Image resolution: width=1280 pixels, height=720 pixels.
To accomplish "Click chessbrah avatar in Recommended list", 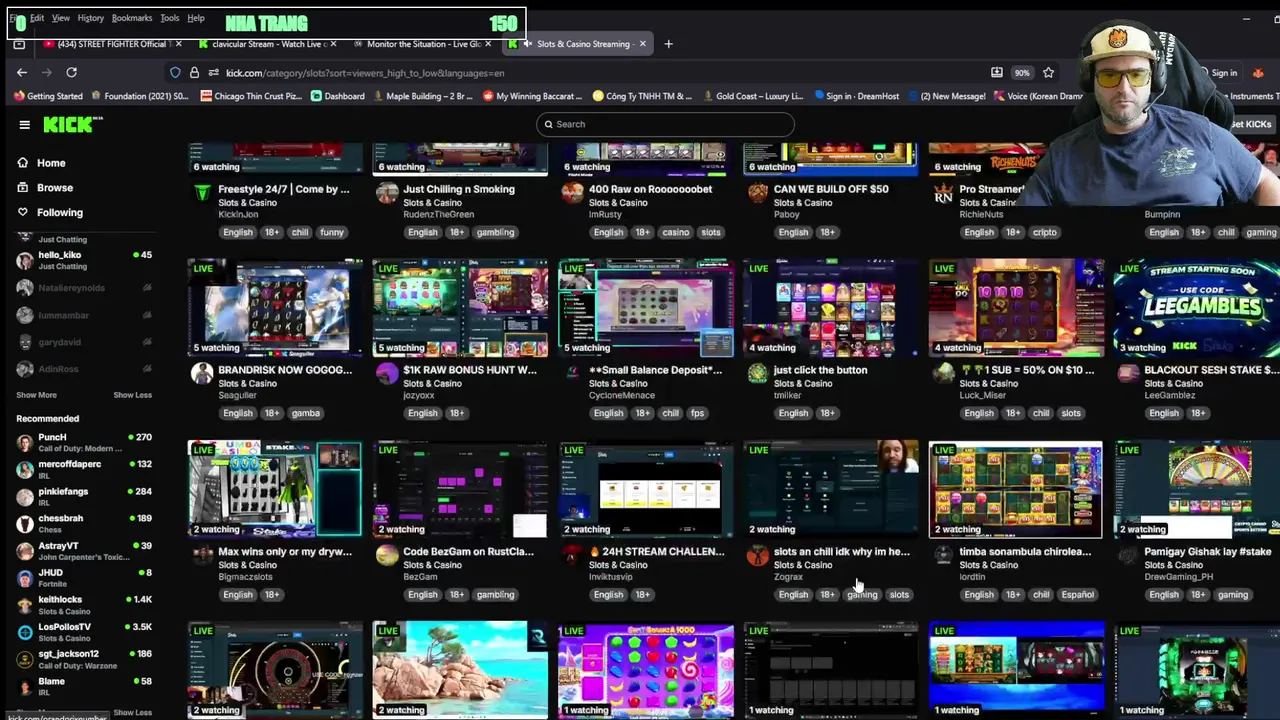I will [25, 523].
